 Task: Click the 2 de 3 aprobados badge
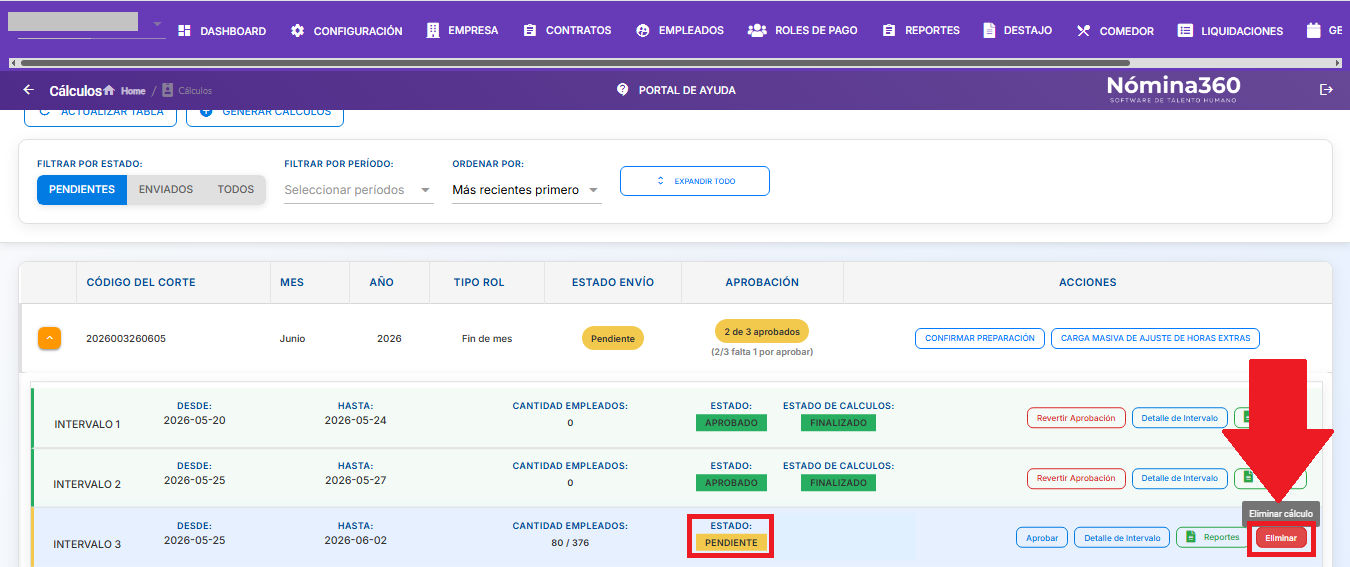[762, 331]
